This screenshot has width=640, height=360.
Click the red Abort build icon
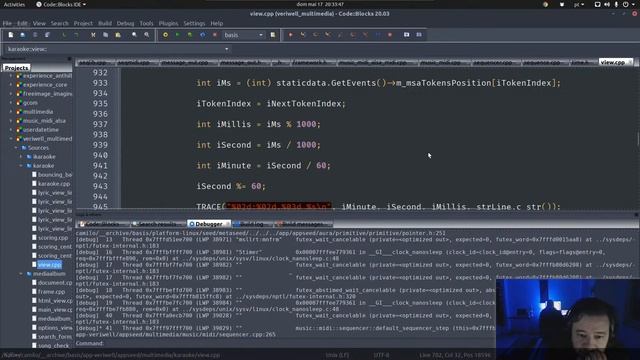coord(215,35)
